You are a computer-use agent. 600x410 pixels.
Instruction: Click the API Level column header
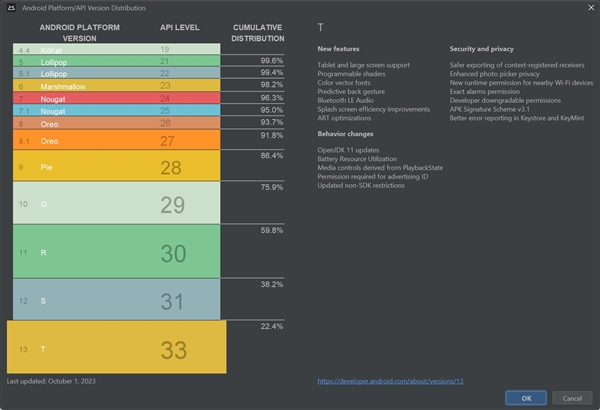pyautogui.click(x=179, y=28)
